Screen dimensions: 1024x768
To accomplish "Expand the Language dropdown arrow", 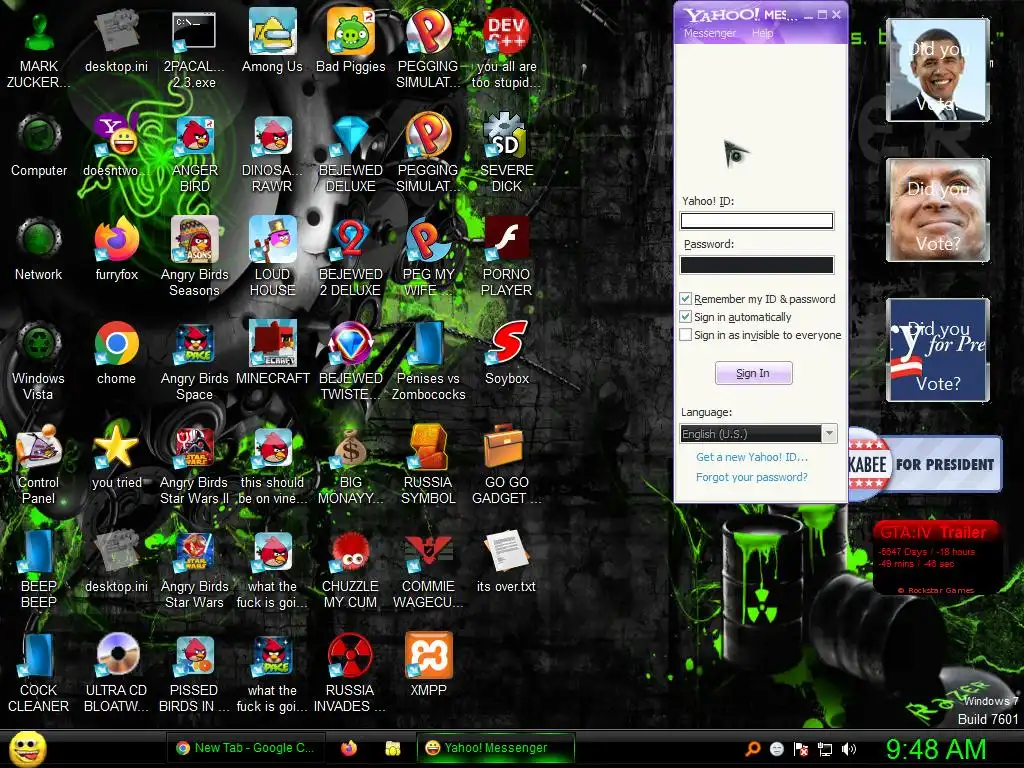I will pyautogui.click(x=829, y=434).
